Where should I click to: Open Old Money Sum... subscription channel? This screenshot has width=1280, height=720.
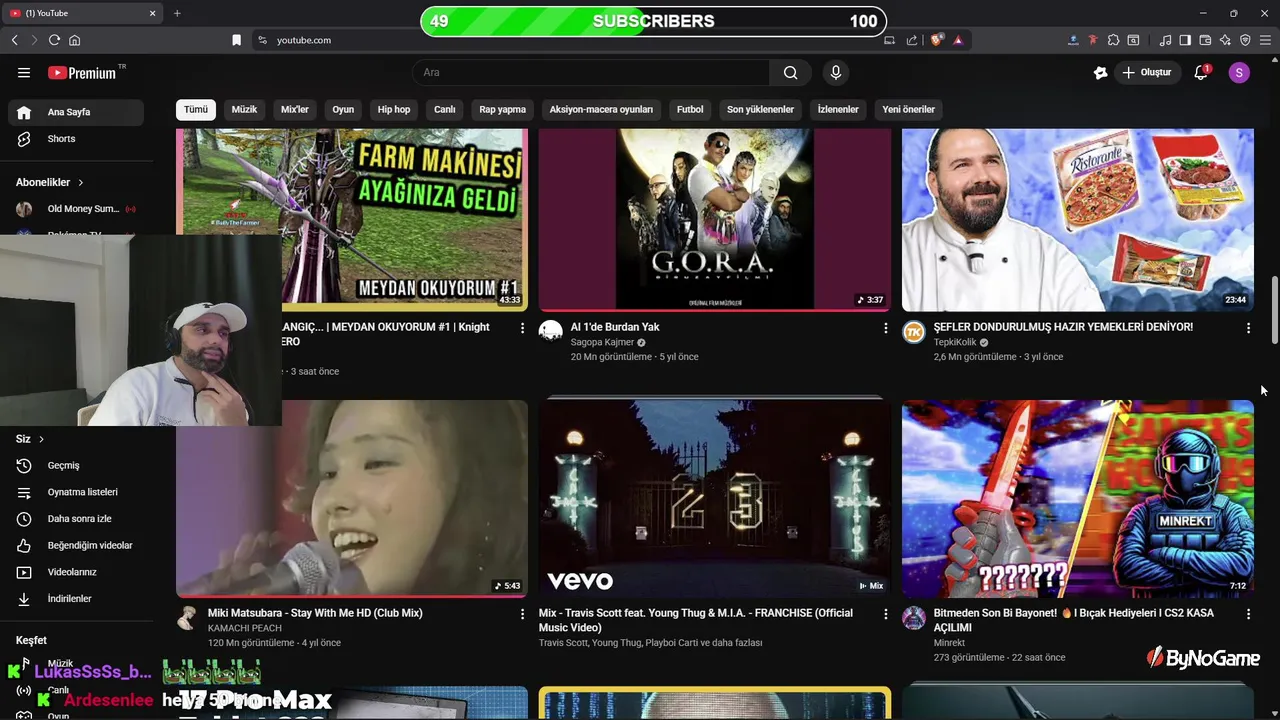point(76,209)
